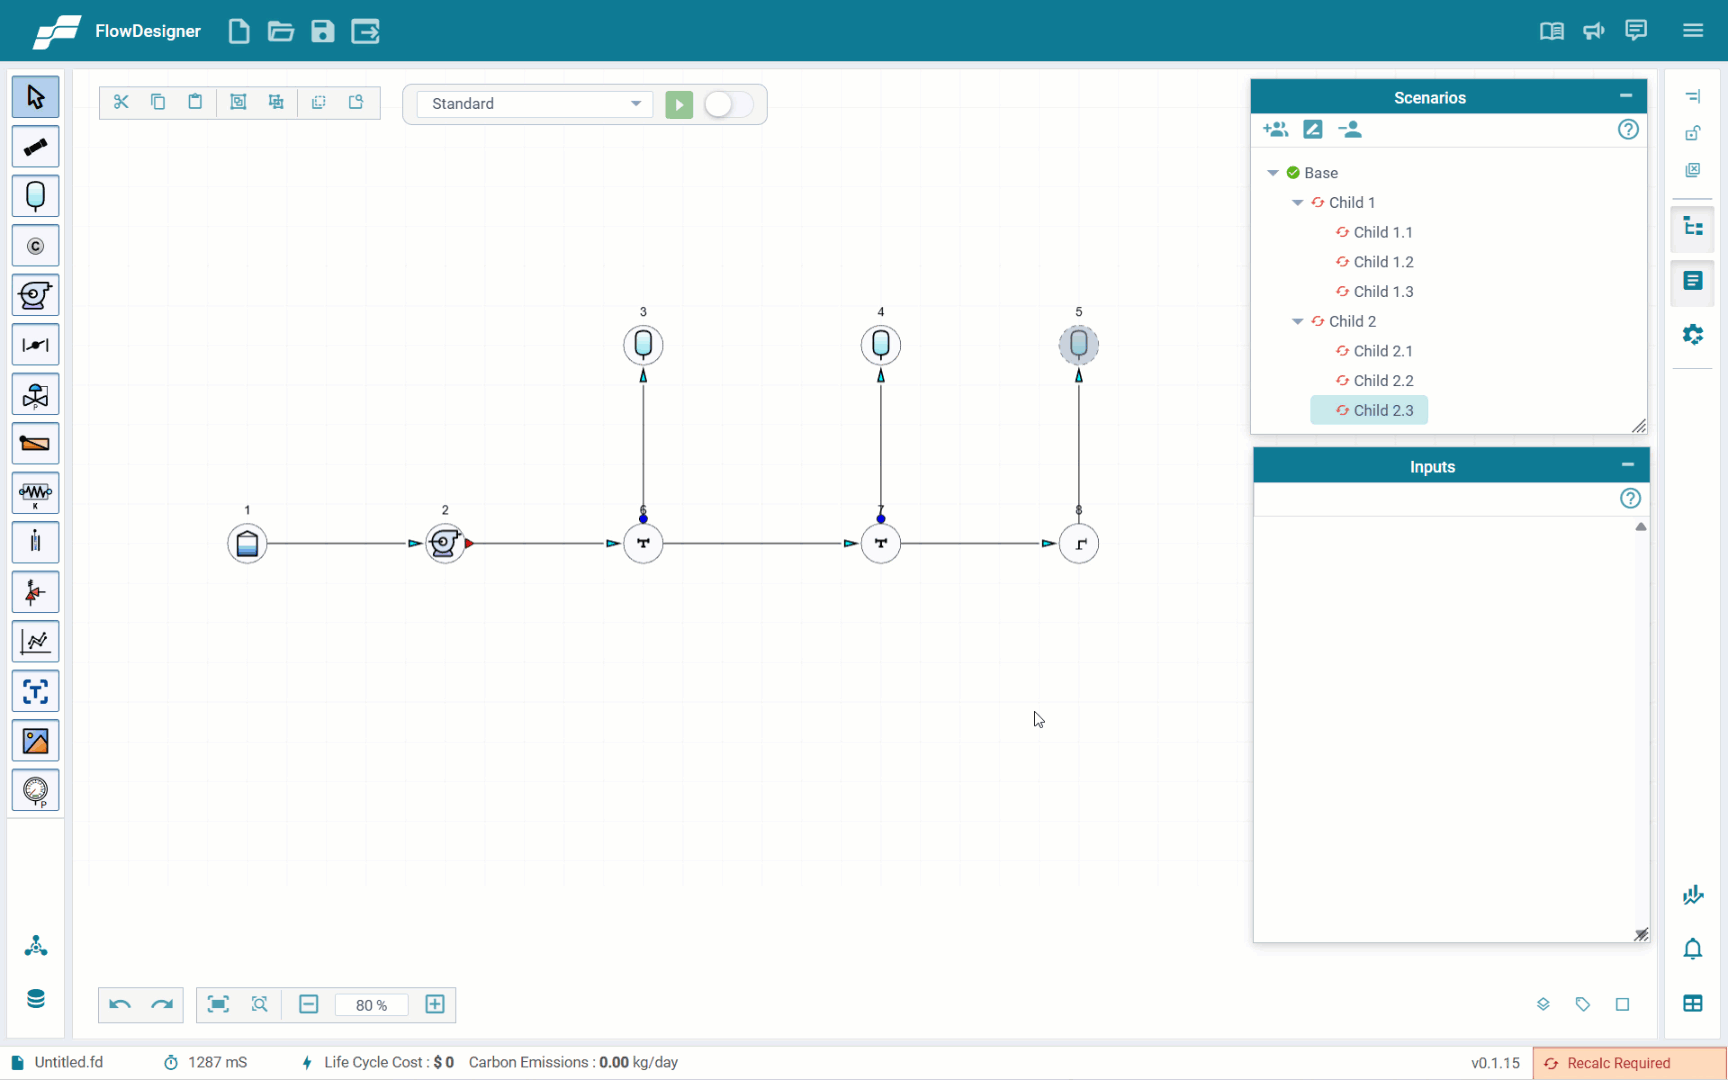Viewport: 1728px width, 1080px height.
Task: Click the Save file icon
Action: click(322, 31)
